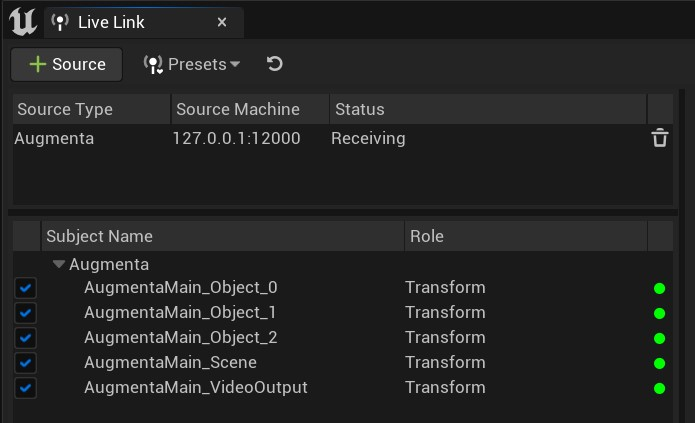
Task: Select the AugmentaMain_Object_1 subject
Action: pos(180,313)
